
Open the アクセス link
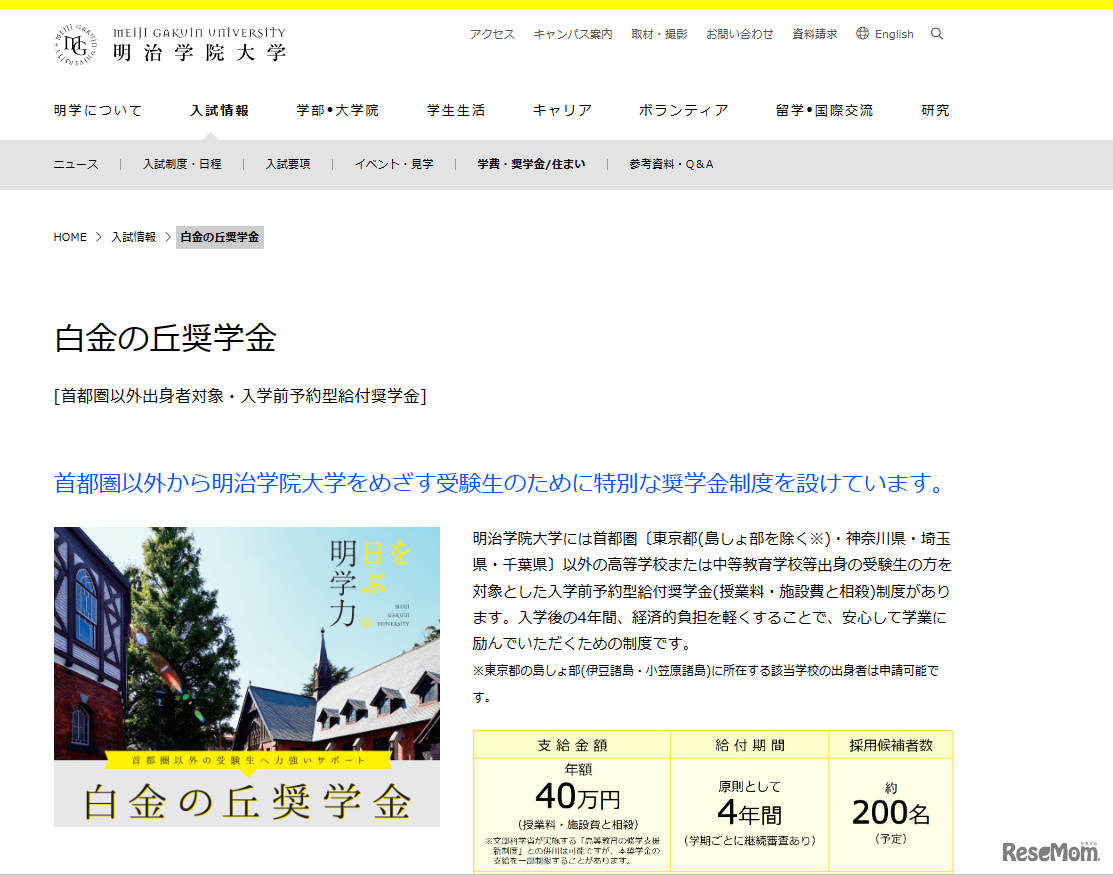tap(492, 34)
